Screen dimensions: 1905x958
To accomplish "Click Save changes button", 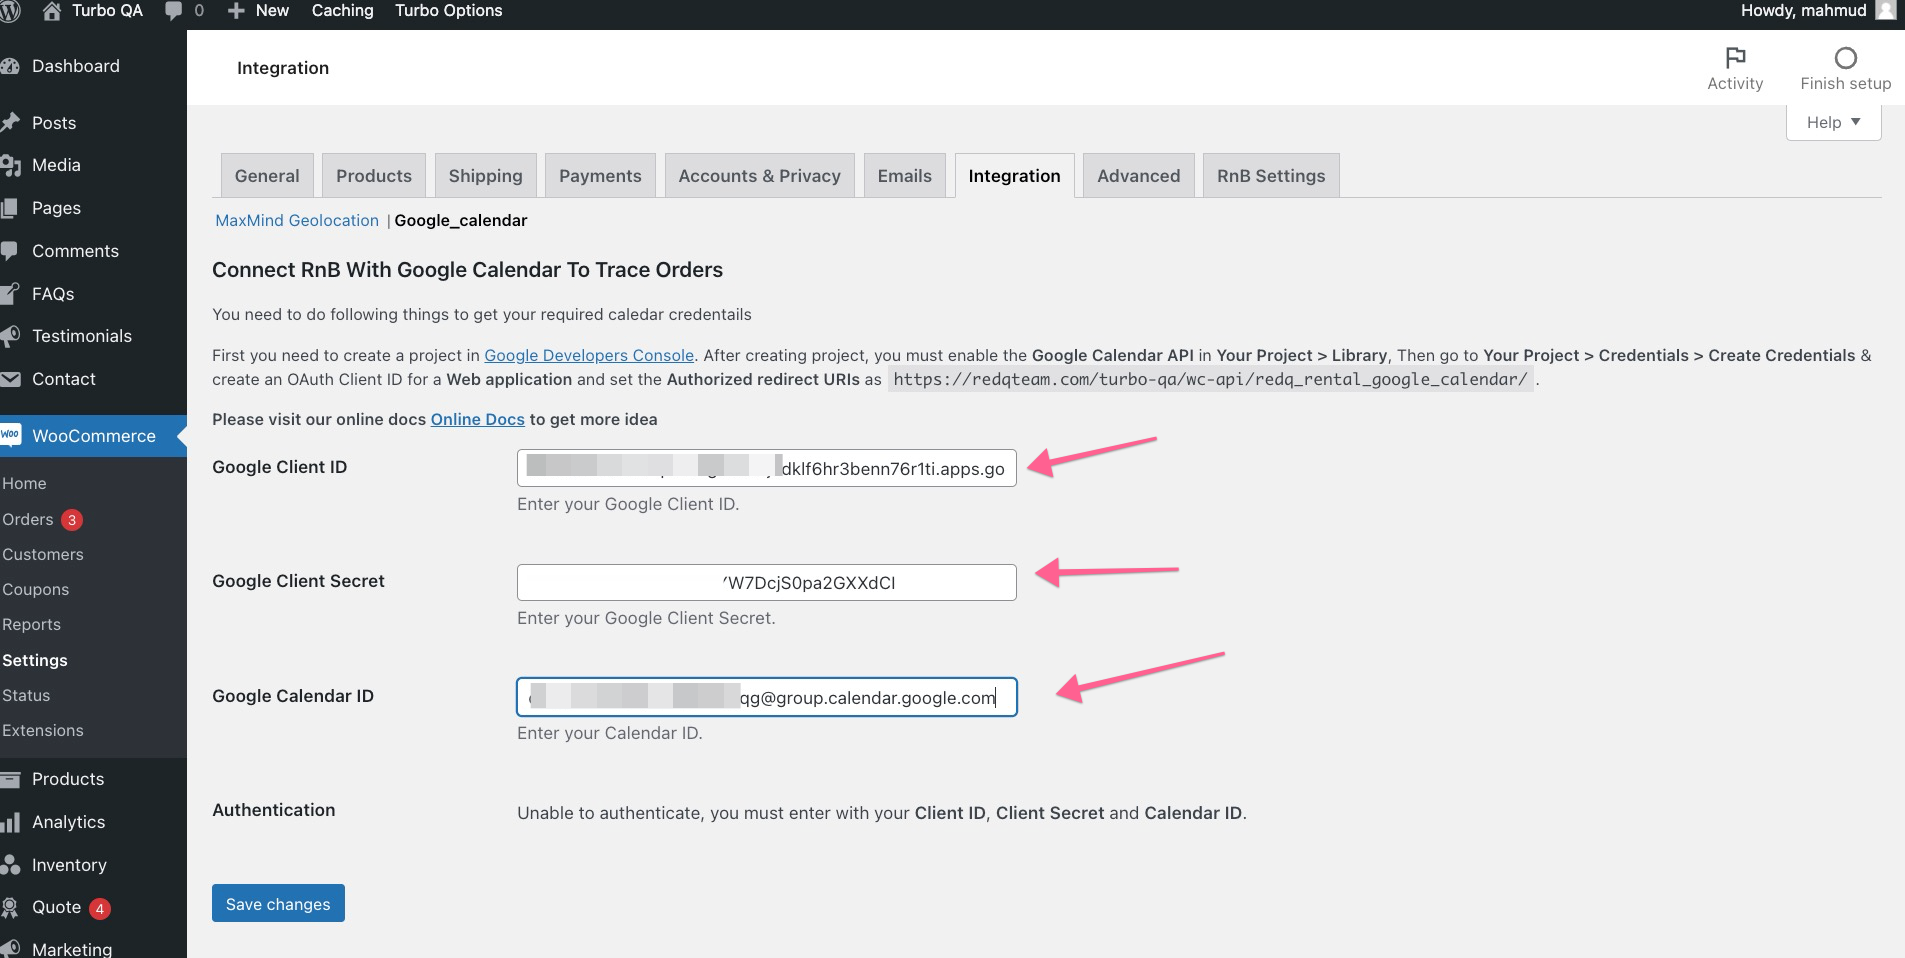I will 278,903.
